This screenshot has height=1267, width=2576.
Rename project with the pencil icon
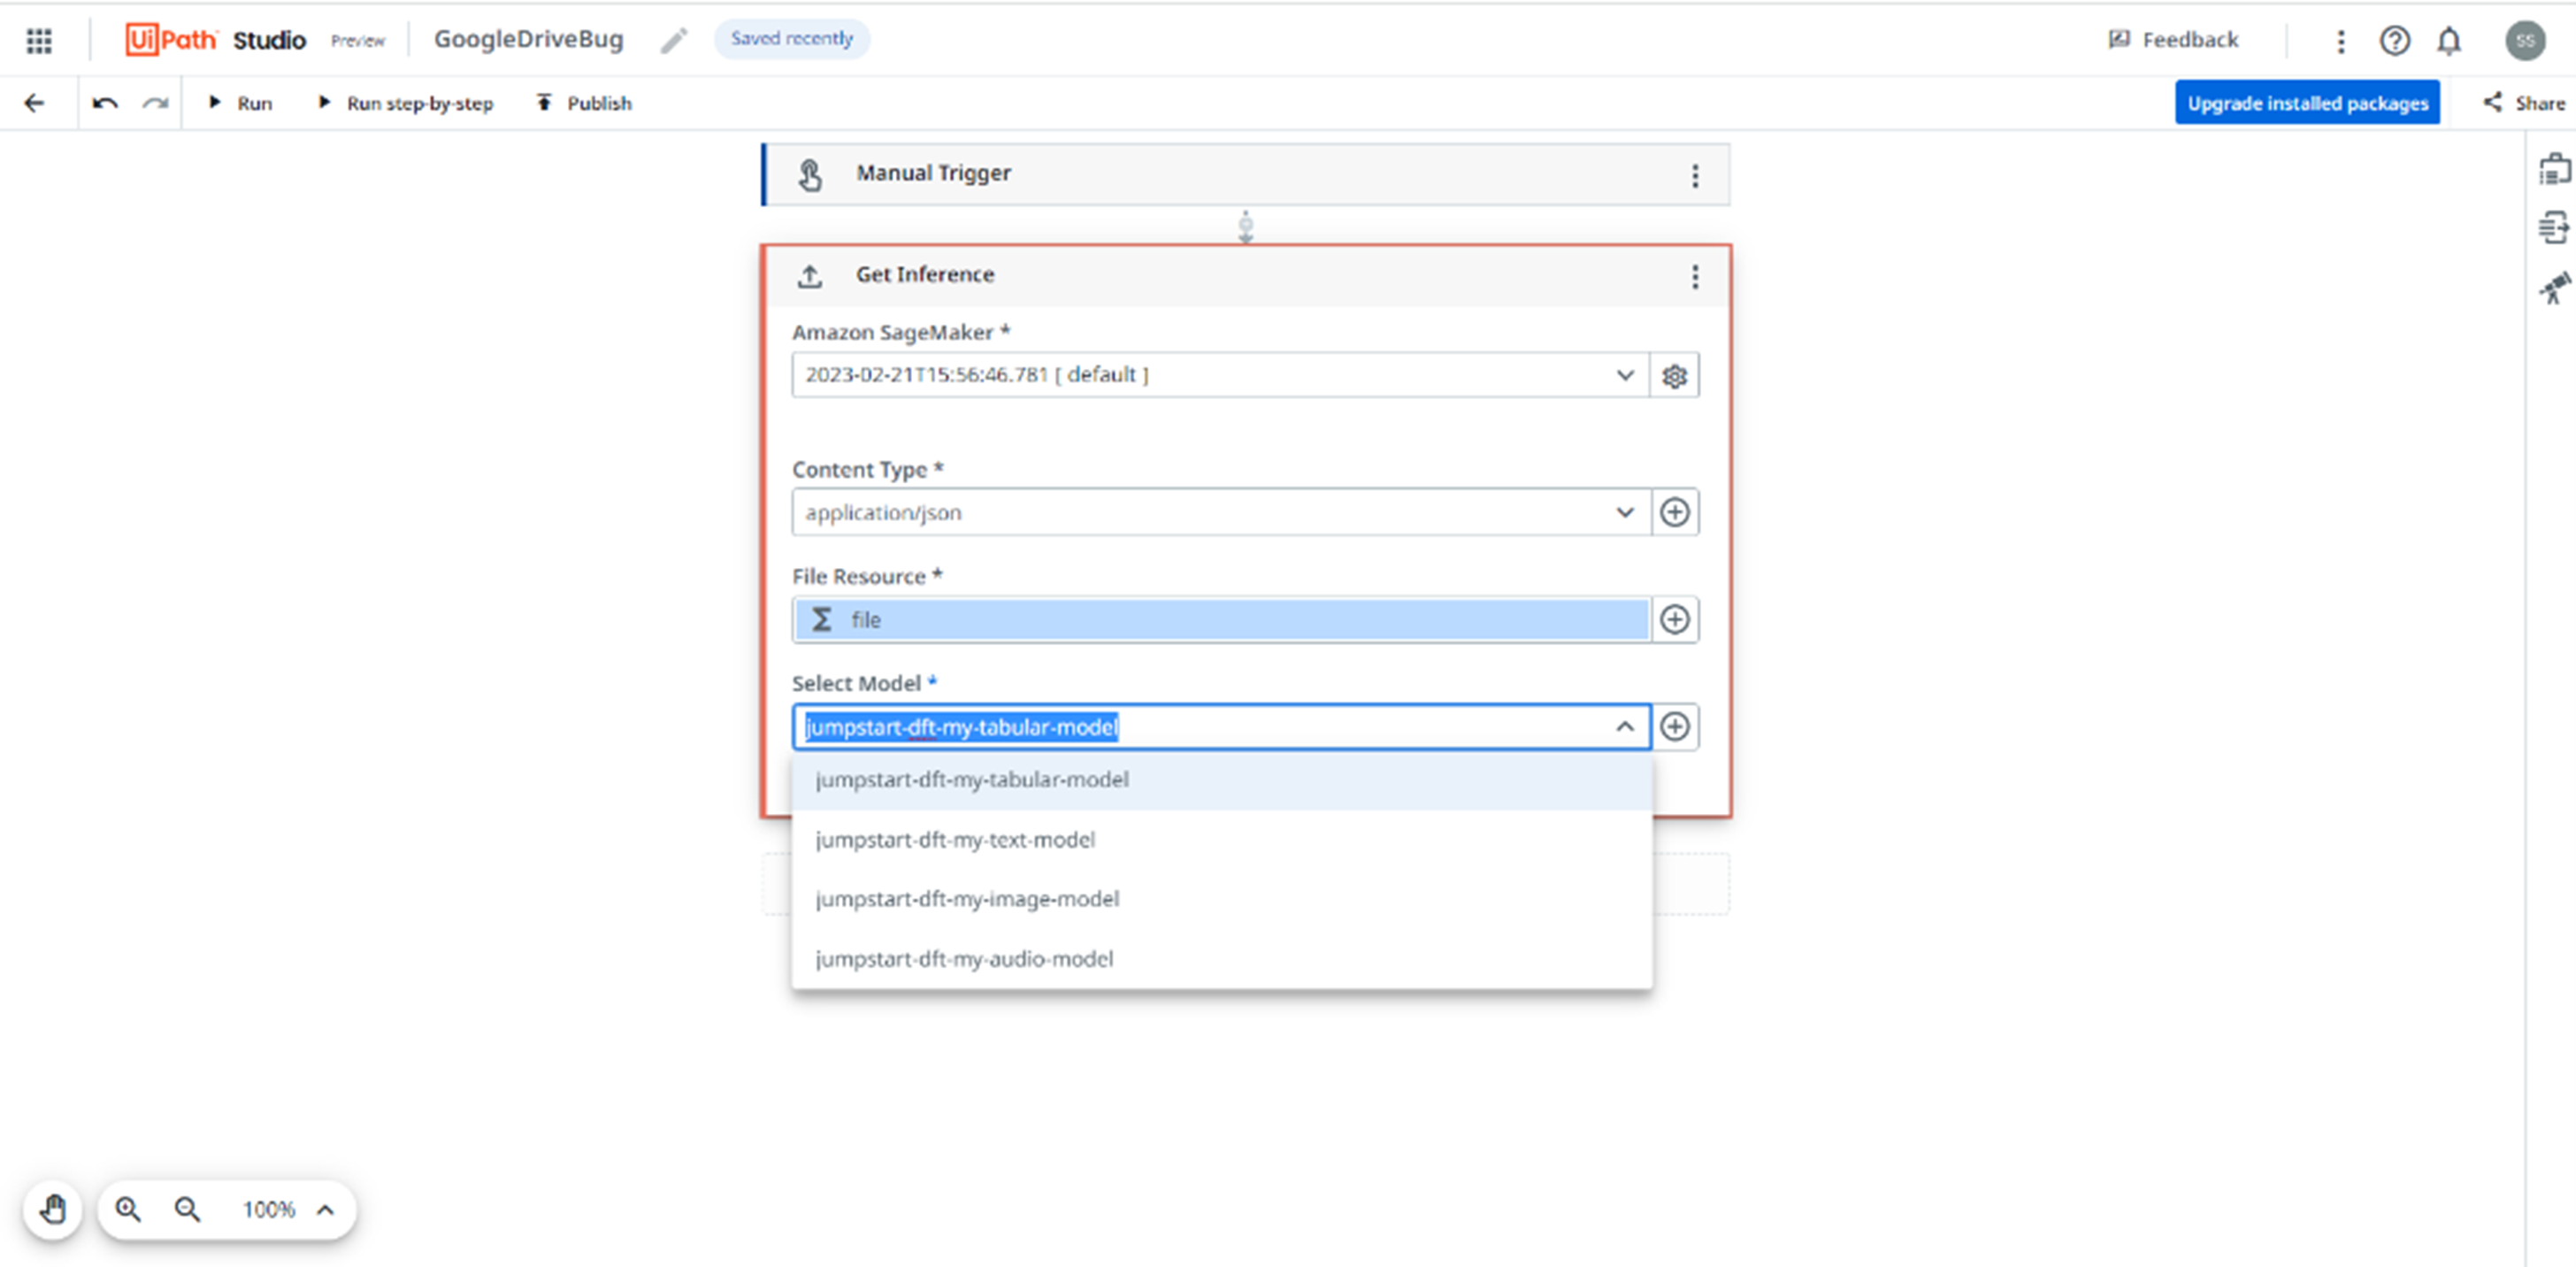coord(675,40)
